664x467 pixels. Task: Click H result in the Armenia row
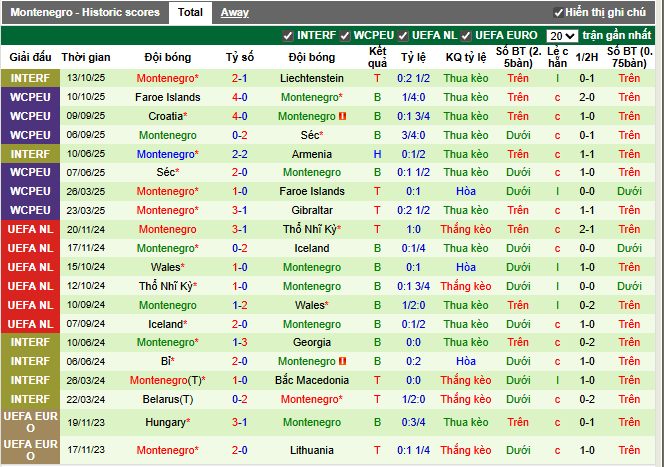377,154
